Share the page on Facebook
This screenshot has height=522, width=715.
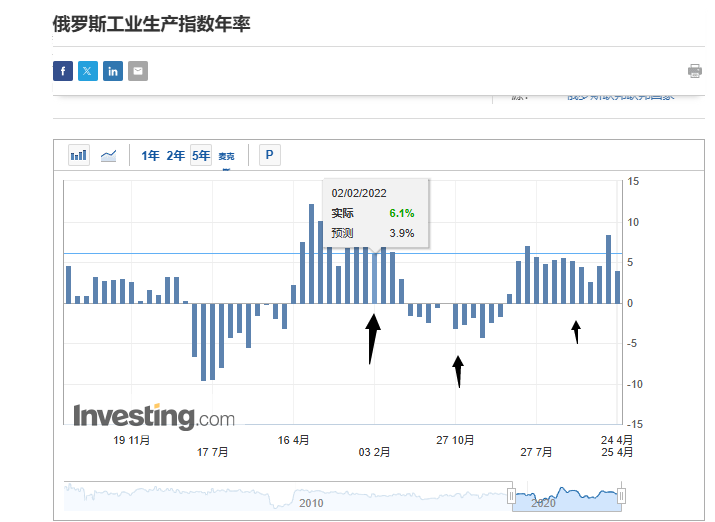click(x=63, y=71)
